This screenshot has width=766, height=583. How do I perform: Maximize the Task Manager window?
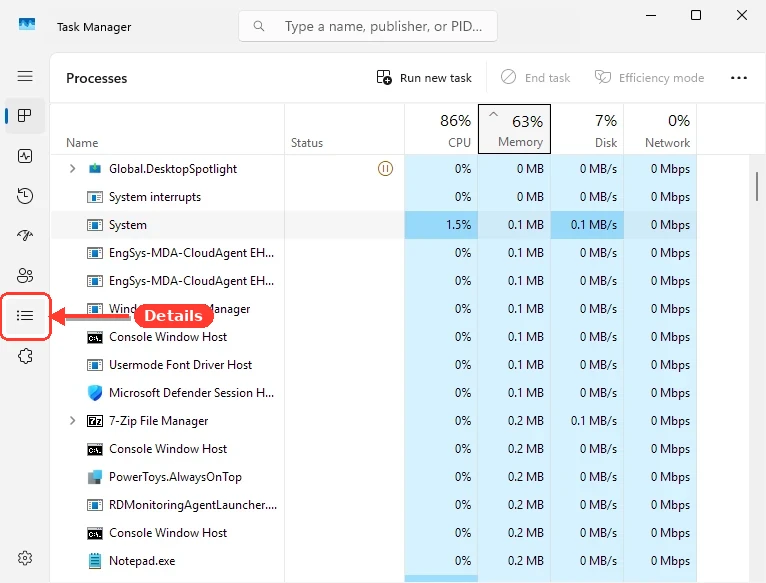(696, 15)
